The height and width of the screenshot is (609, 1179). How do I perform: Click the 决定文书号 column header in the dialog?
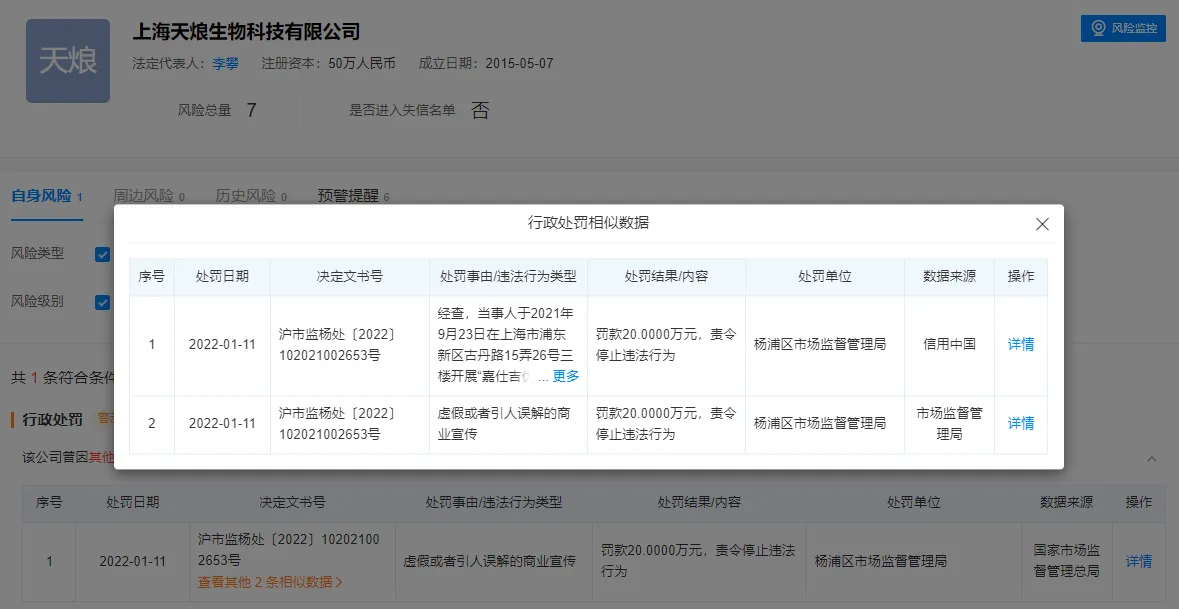coord(350,277)
